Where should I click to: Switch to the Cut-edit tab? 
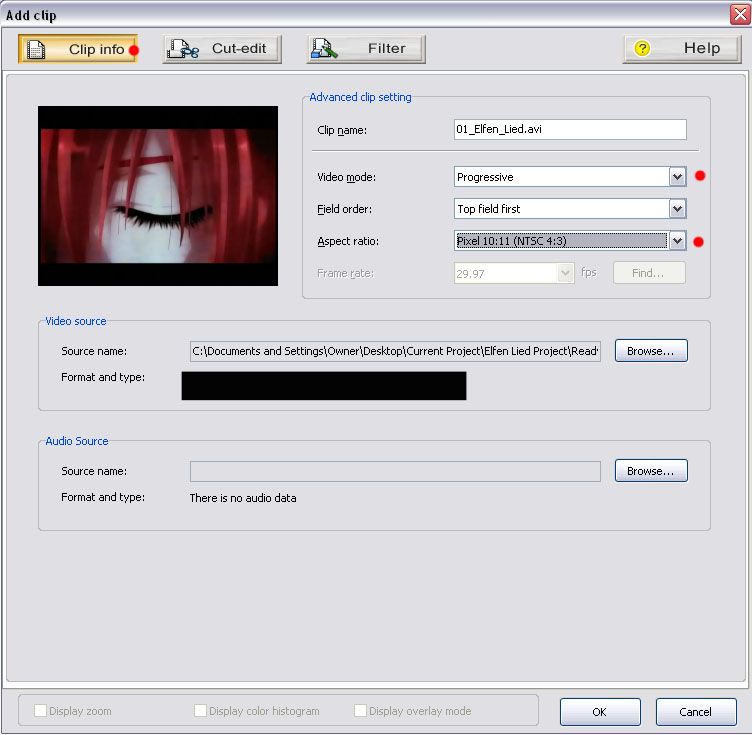[x=222, y=49]
